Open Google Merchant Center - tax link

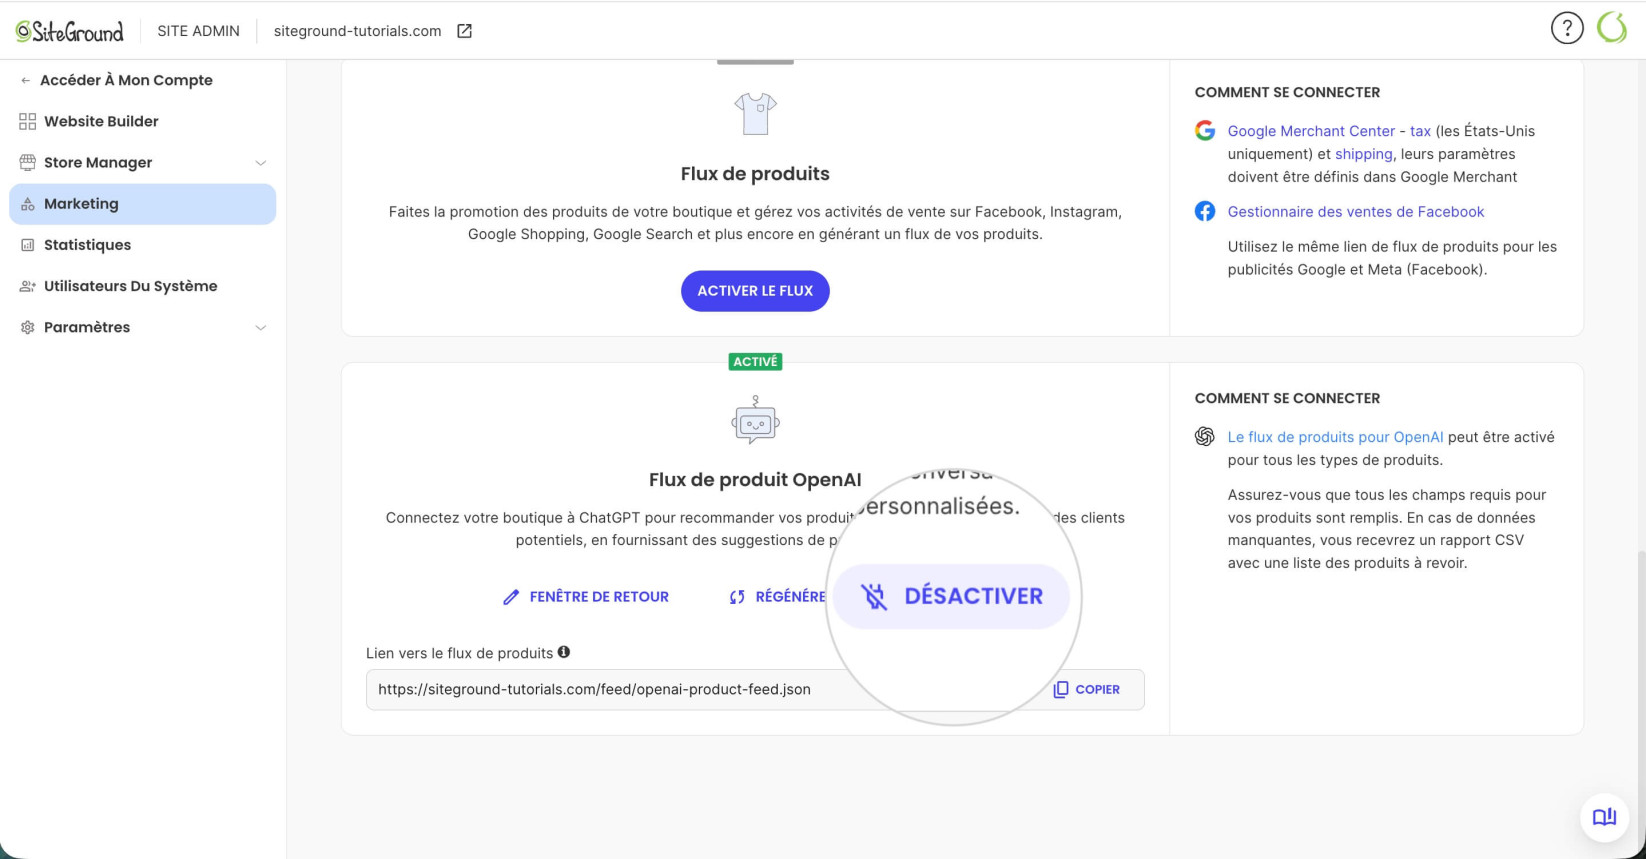coord(1329,131)
